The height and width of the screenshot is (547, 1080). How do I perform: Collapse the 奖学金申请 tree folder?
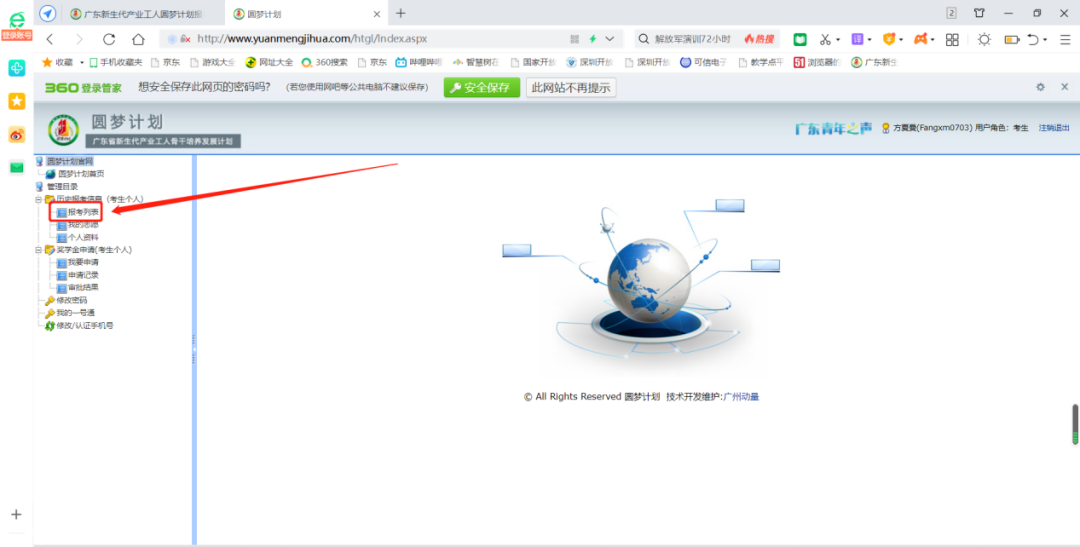(x=38, y=250)
